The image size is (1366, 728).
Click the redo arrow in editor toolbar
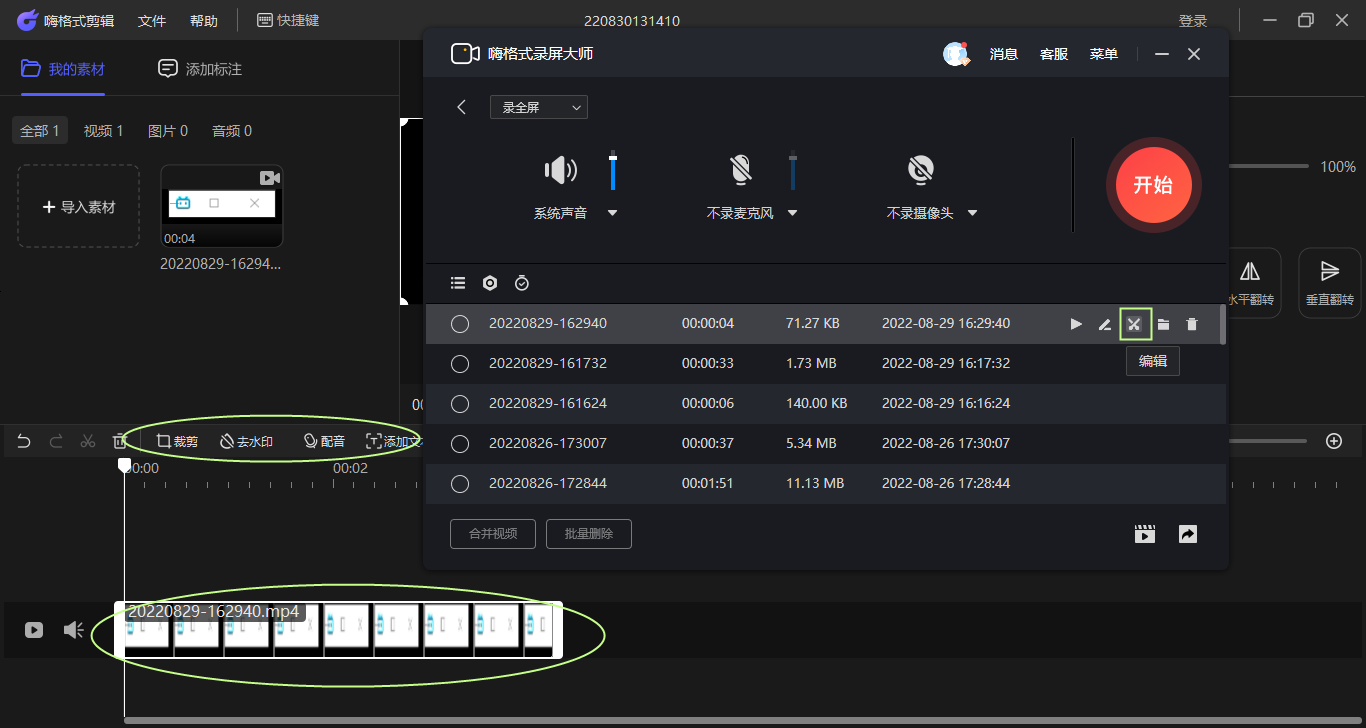[x=56, y=441]
